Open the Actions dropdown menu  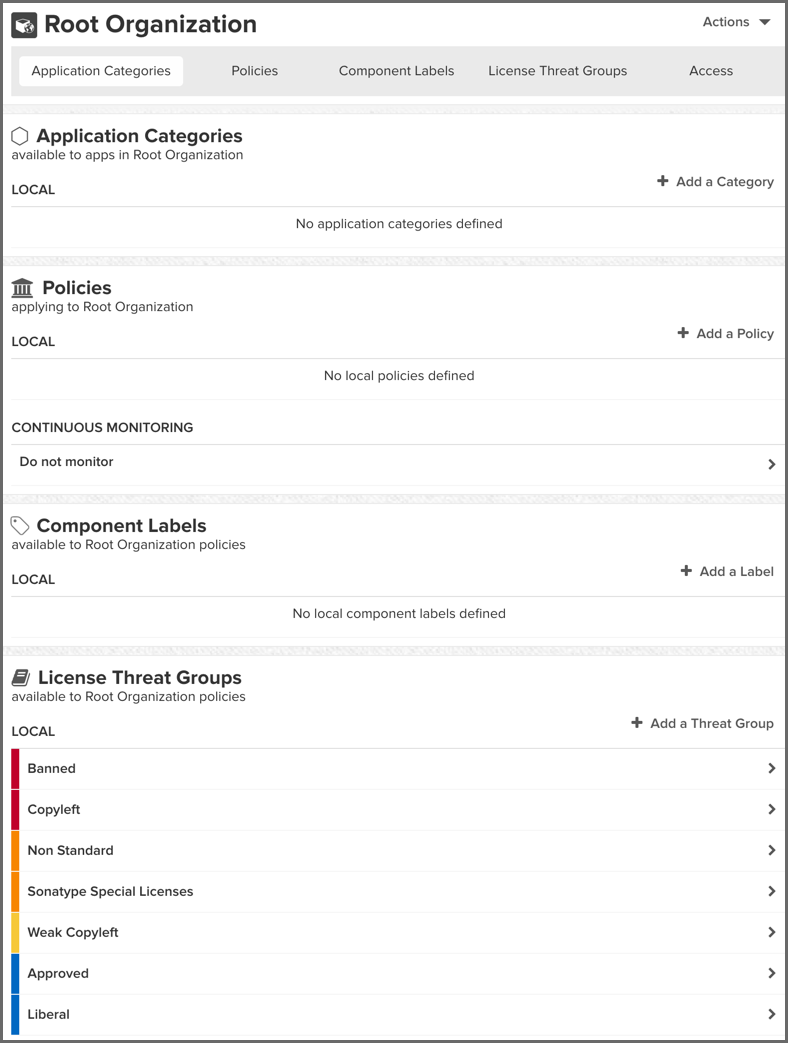click(735, 21)
